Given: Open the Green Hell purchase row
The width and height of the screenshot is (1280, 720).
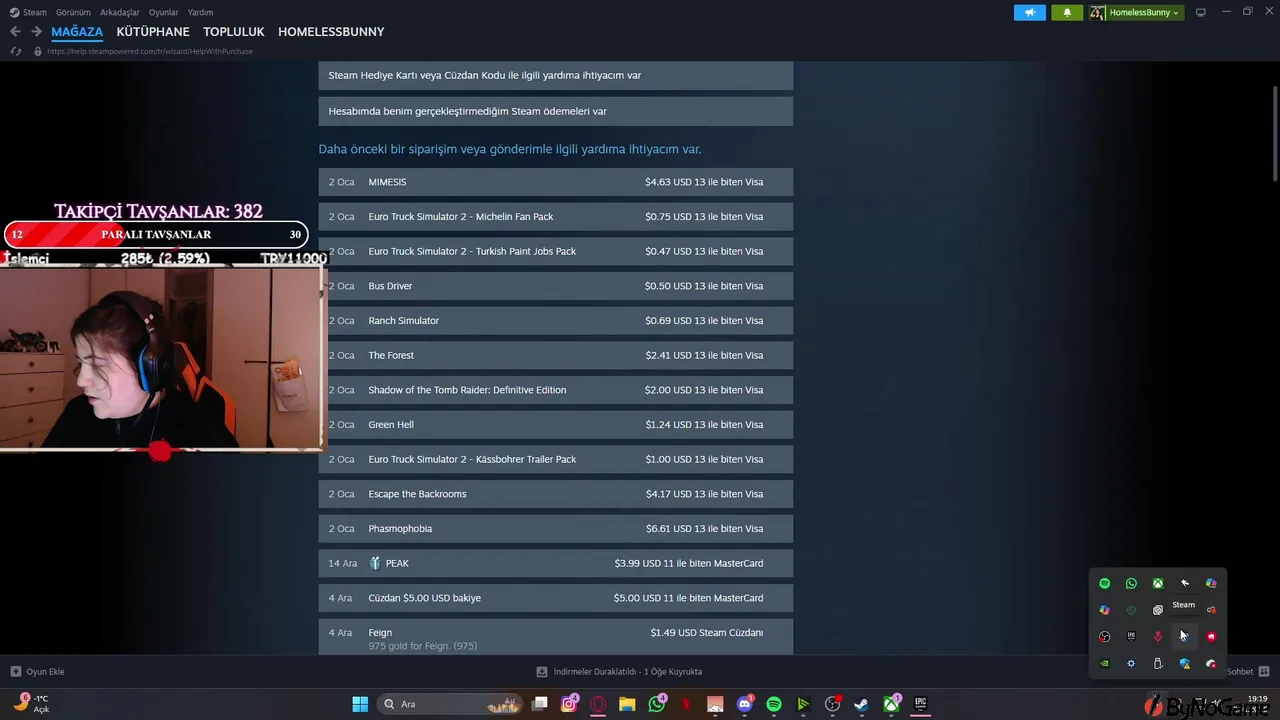Looking at the screenshot, I should (x=556, y=424).
